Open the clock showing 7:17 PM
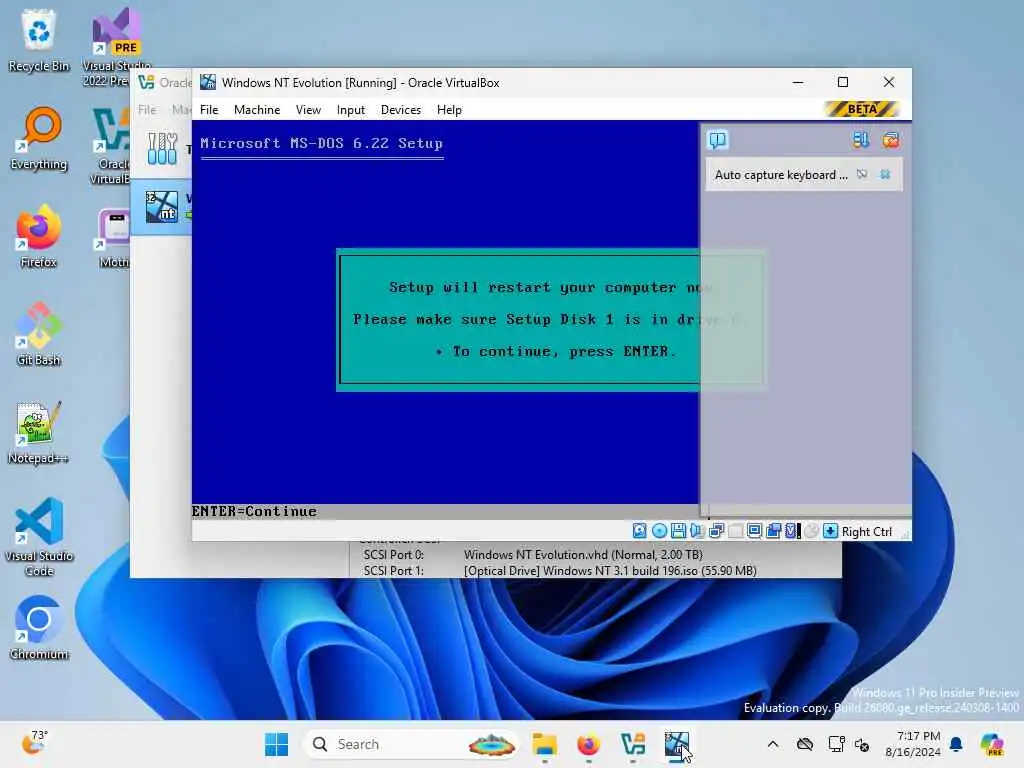Screen dimensions: 1024x768 (913, 744)
